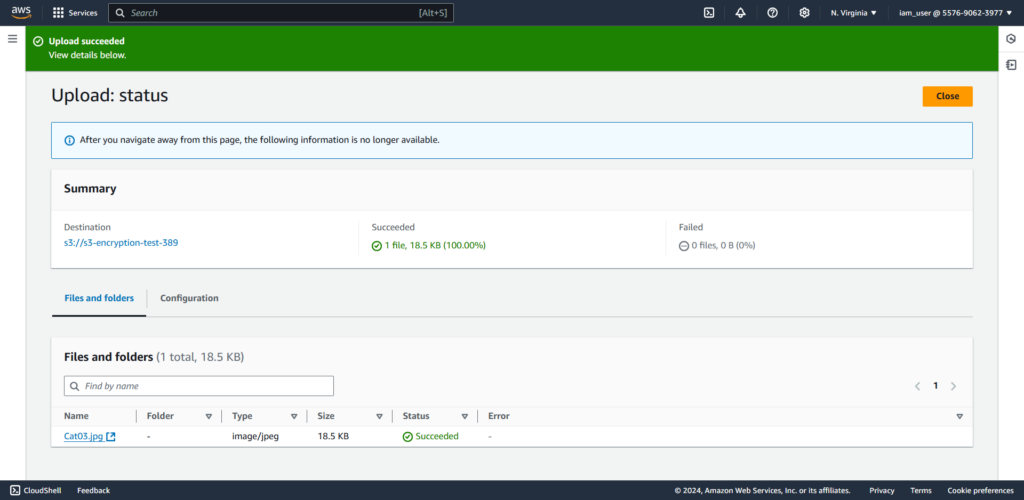Expand the left hamburger navigation menu

(13, 39)
